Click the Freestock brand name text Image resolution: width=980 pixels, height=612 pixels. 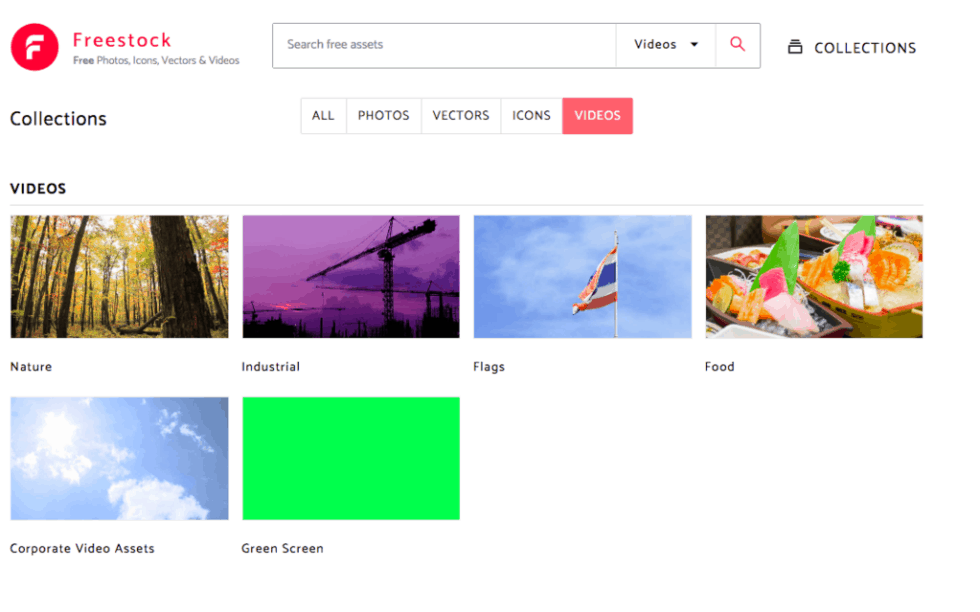(x=122, y=40)
